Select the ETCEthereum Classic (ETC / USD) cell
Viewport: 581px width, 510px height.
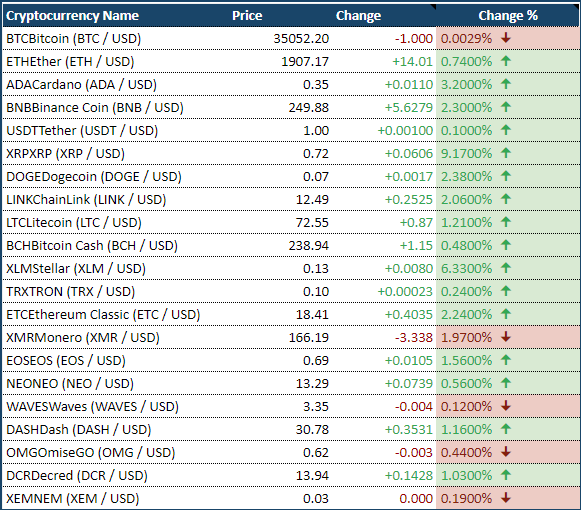(x=103, y=314)
